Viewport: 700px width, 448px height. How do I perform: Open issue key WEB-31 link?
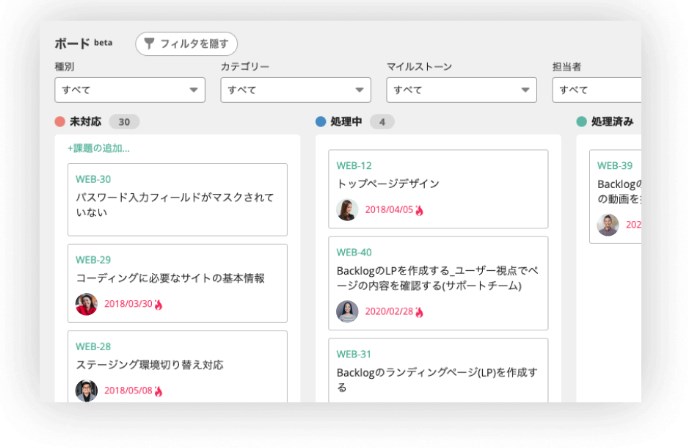354,354
